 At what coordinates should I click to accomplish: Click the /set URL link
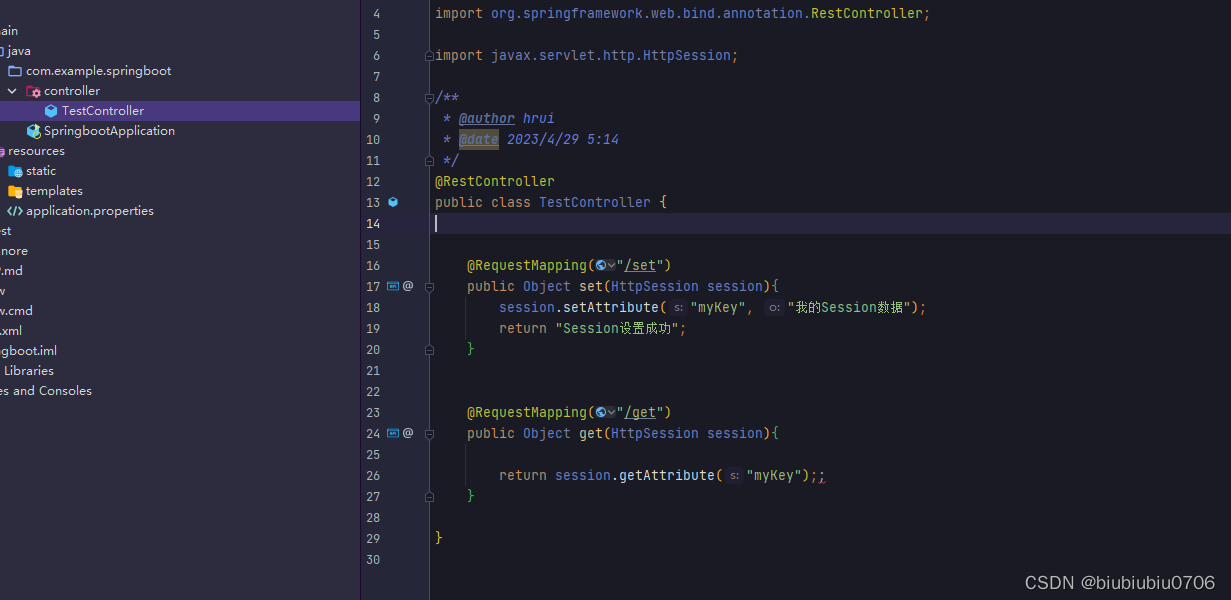640,265
